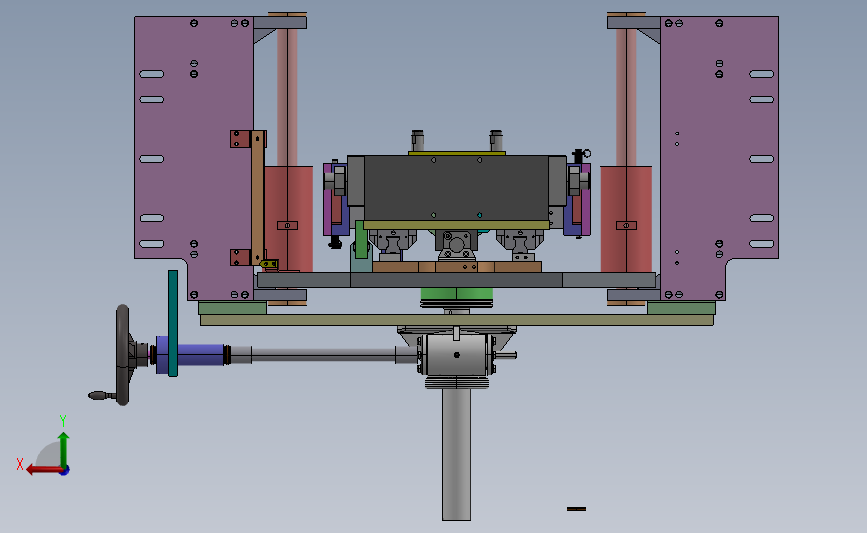Click the silver gearbox housing below plate
867x533 pixels.
[456, 355]
